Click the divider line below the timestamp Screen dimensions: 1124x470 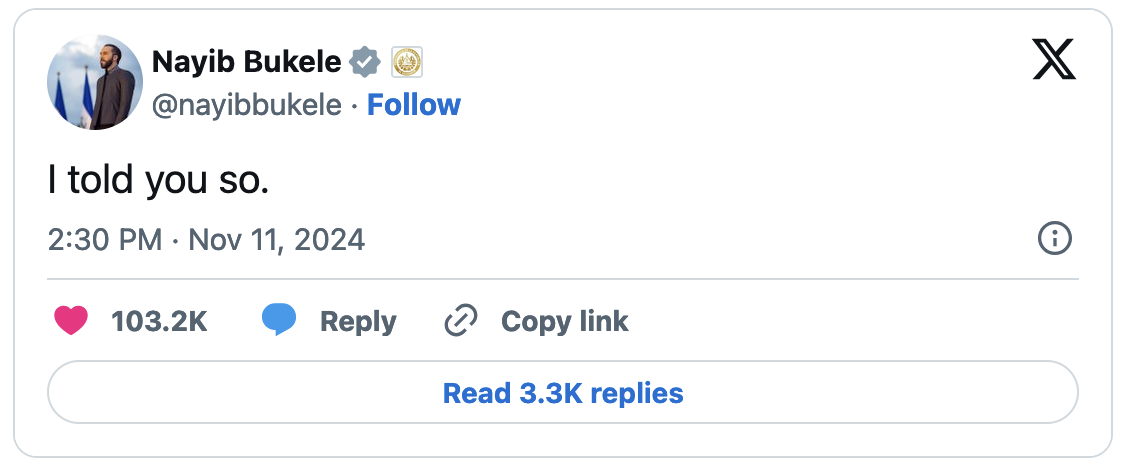pos(562,278)
